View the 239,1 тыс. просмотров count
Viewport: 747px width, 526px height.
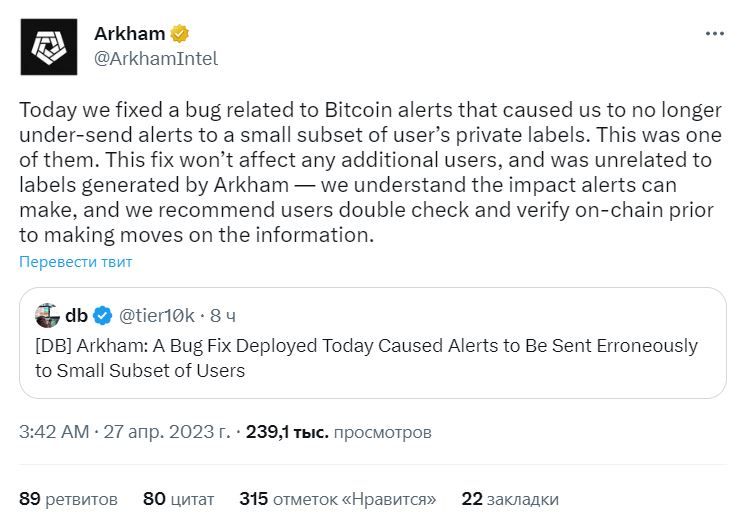338,432
